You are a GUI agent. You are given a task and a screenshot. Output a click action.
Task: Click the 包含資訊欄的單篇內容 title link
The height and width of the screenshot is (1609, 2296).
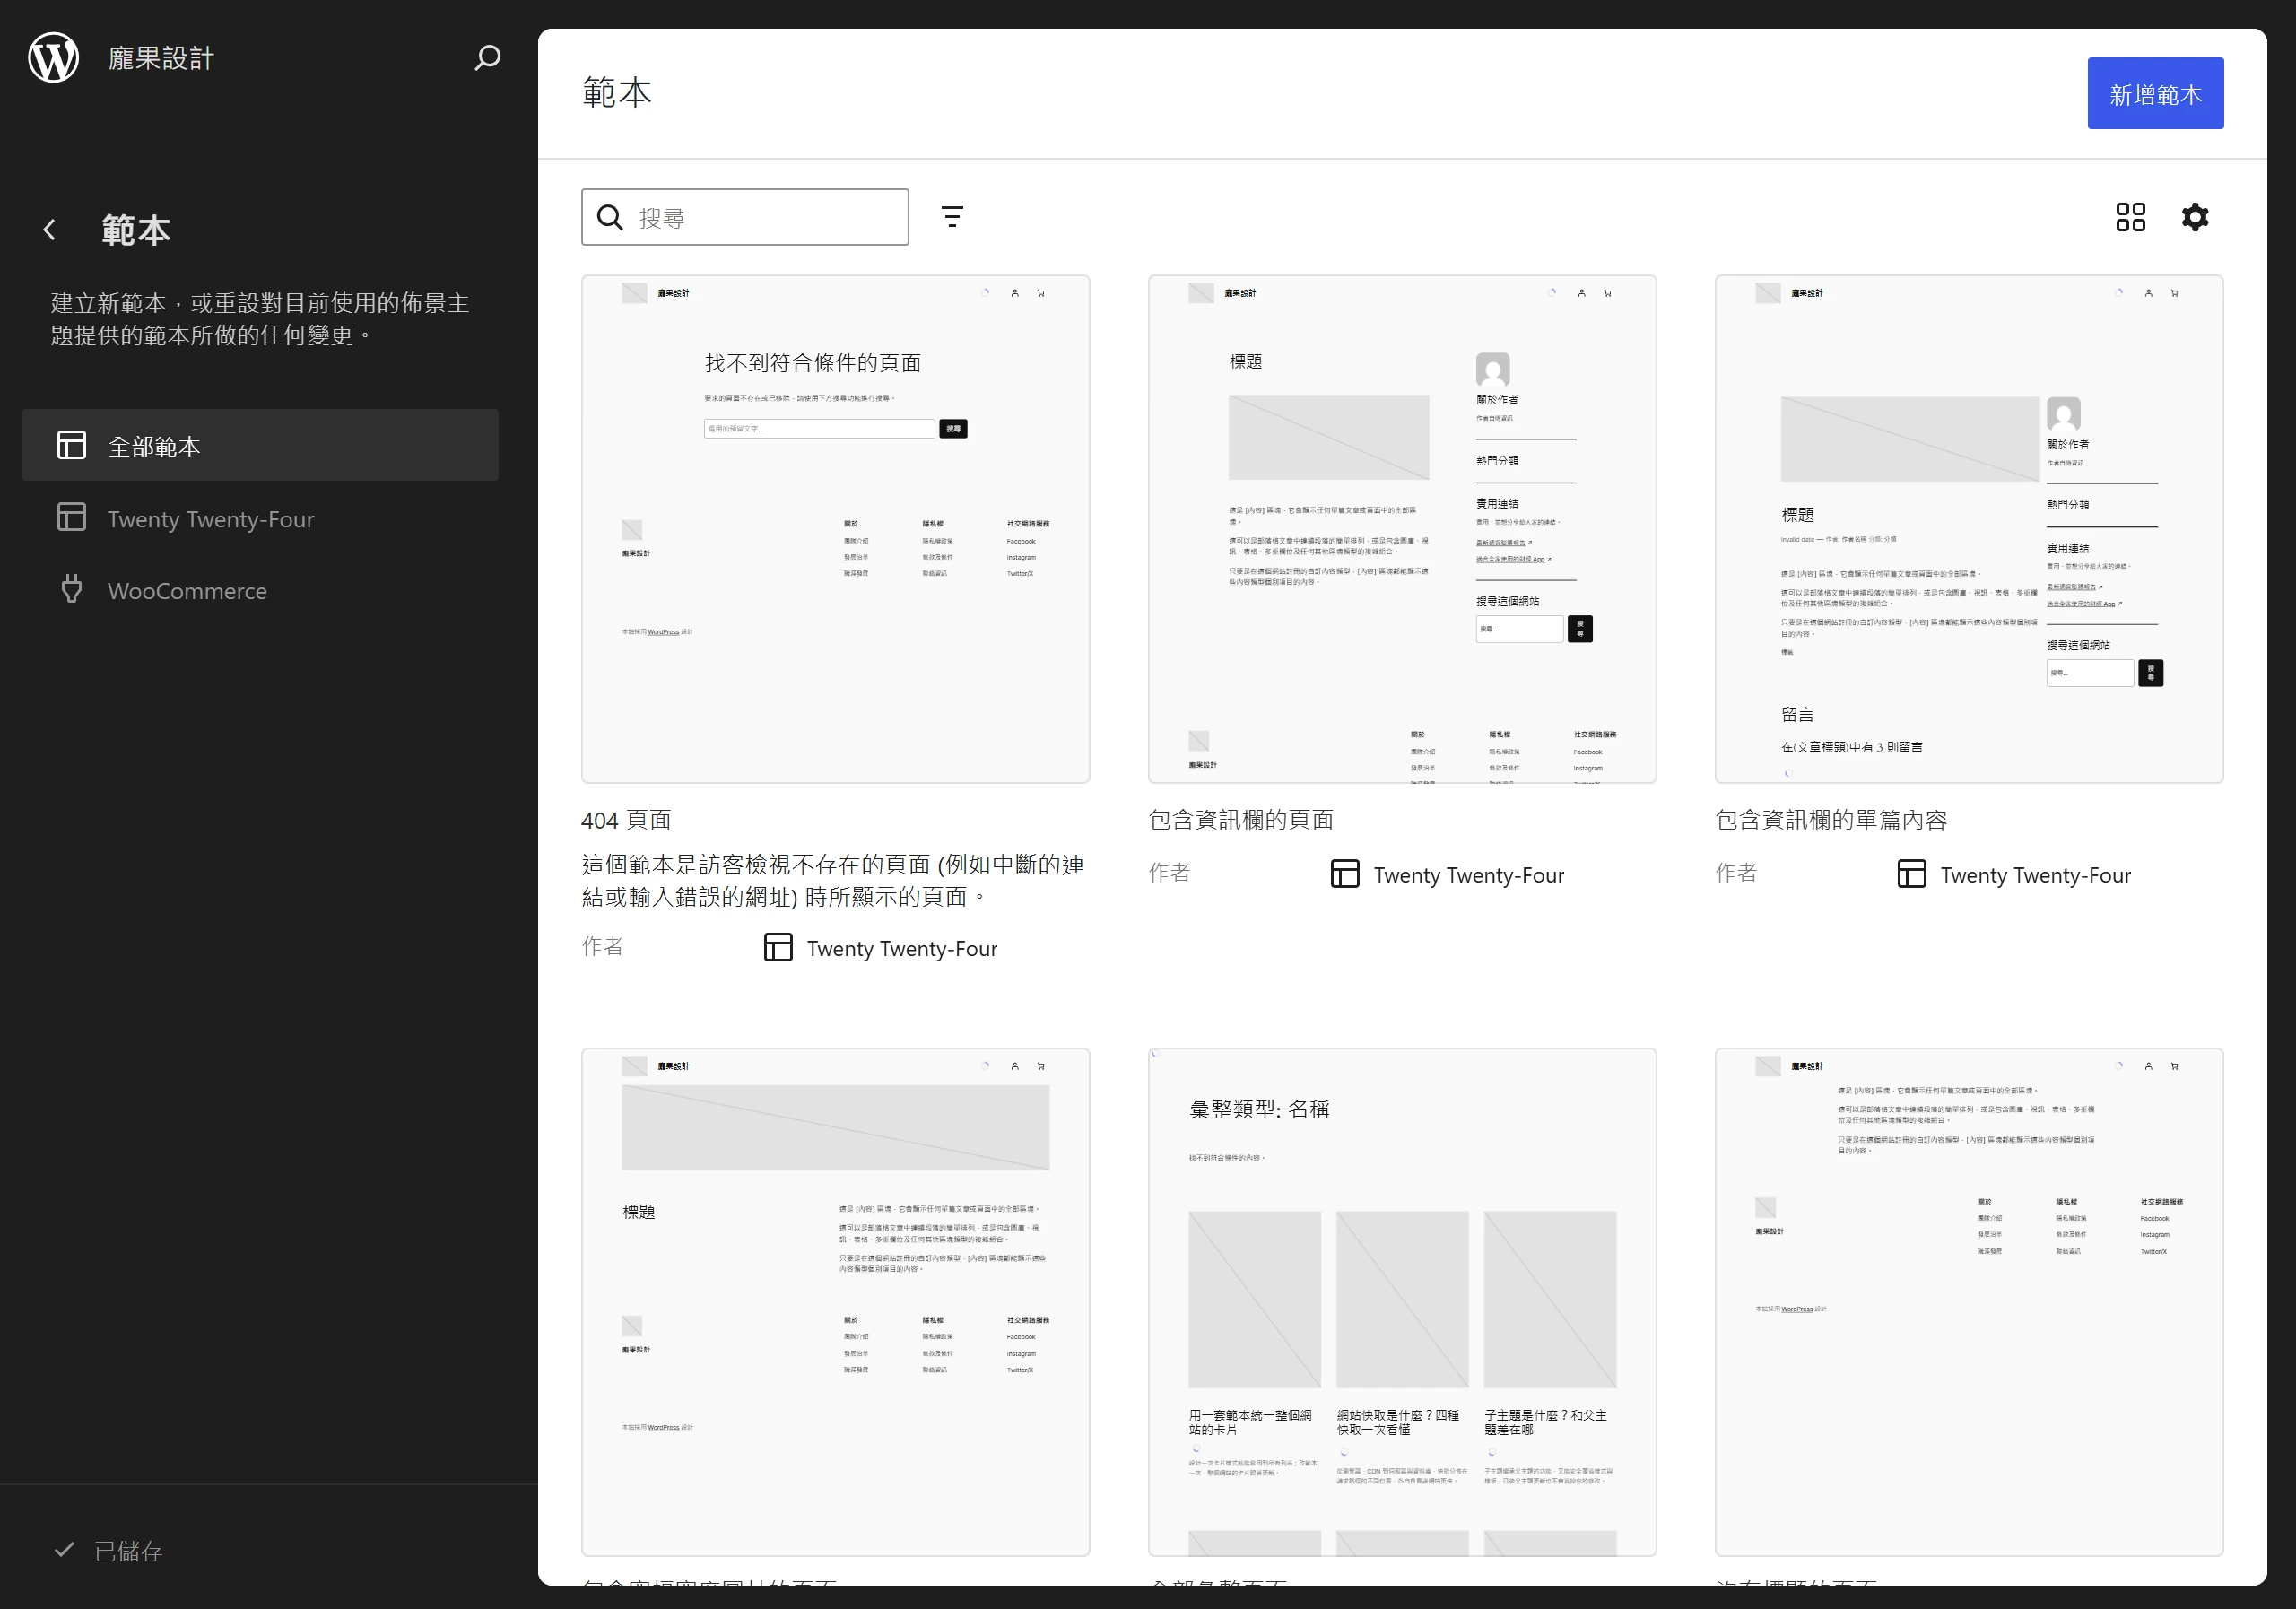(x=1831, y=820)
